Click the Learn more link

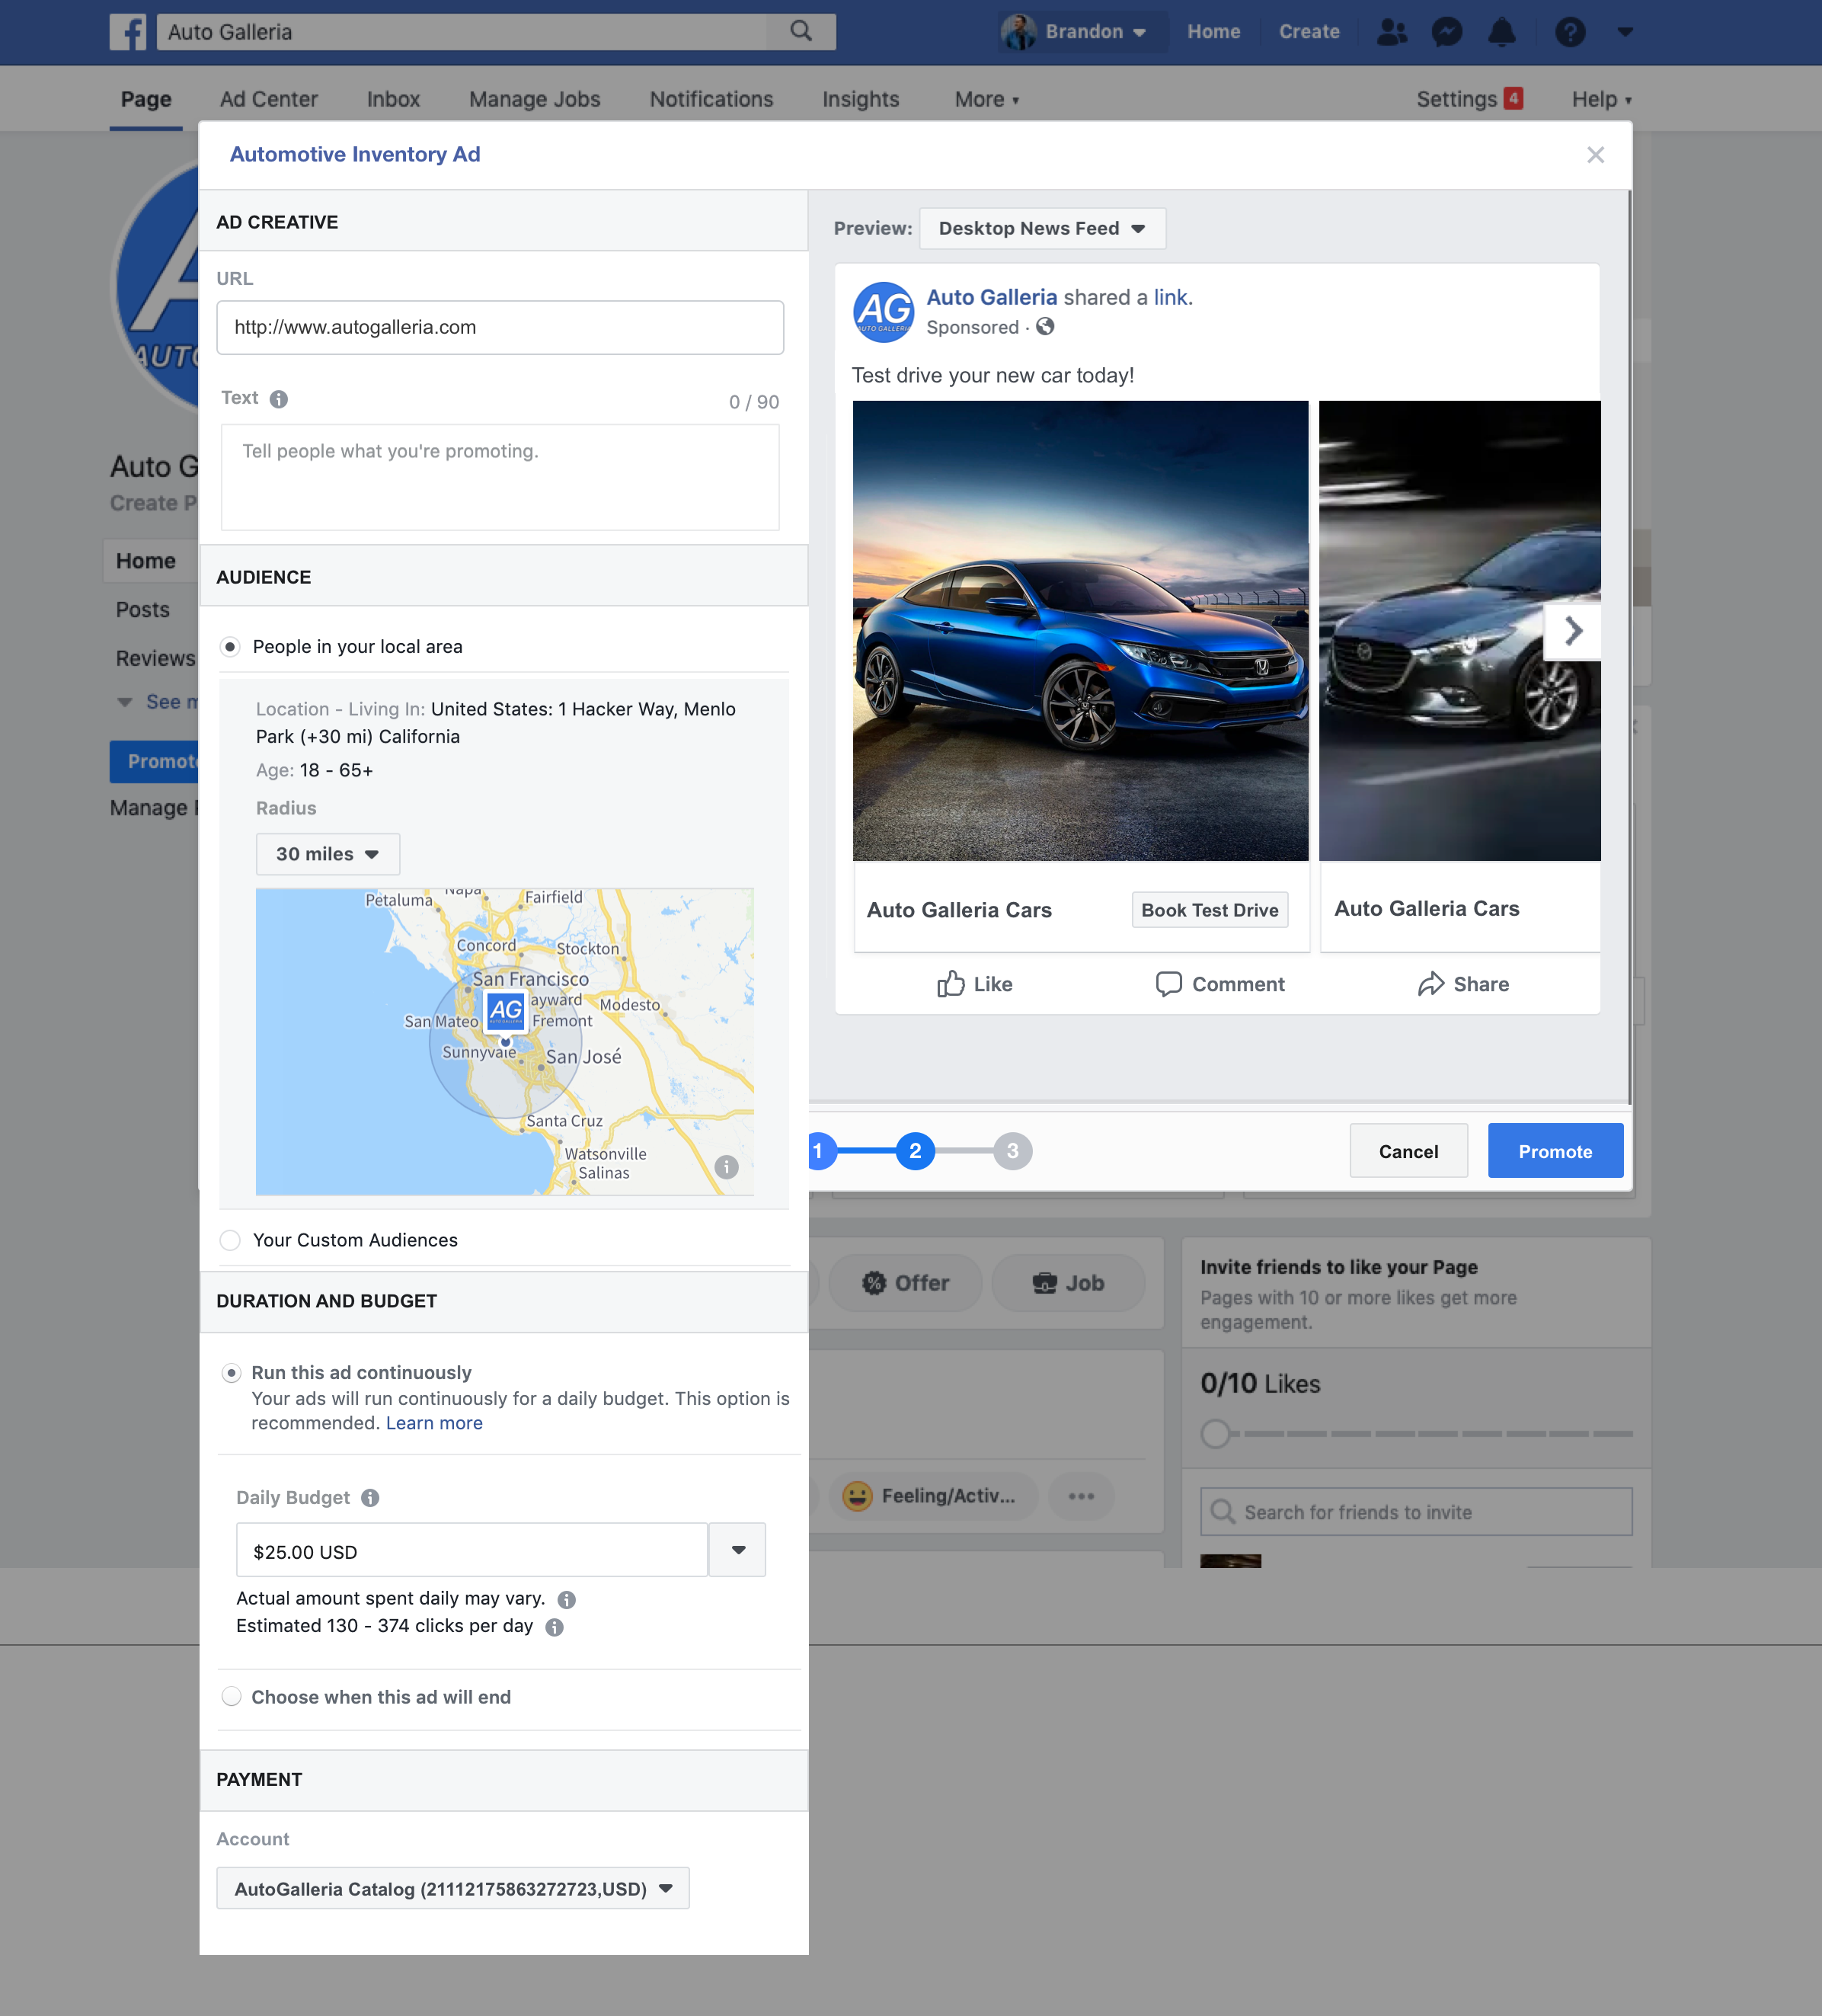click(x=434, y=1423)
